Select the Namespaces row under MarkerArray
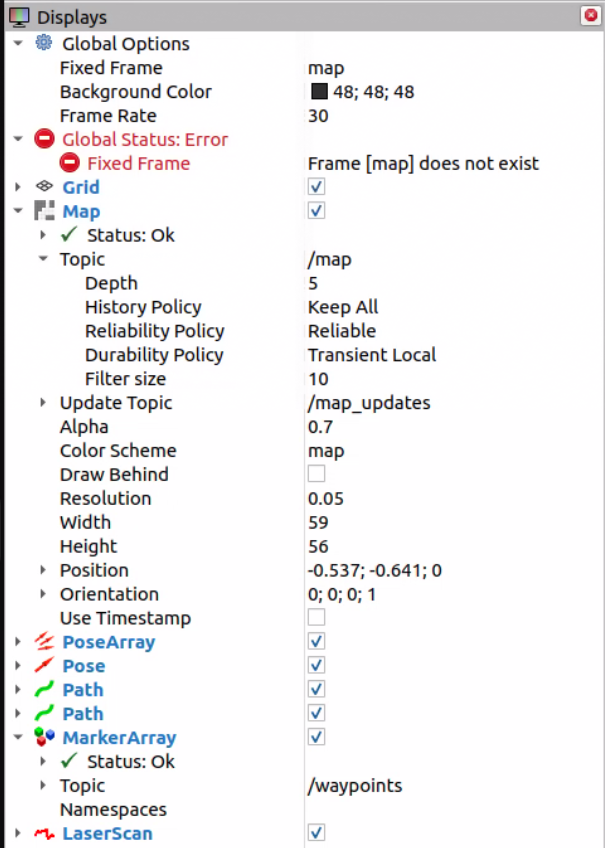Screen dimensions: 605x848 [113, 809]
